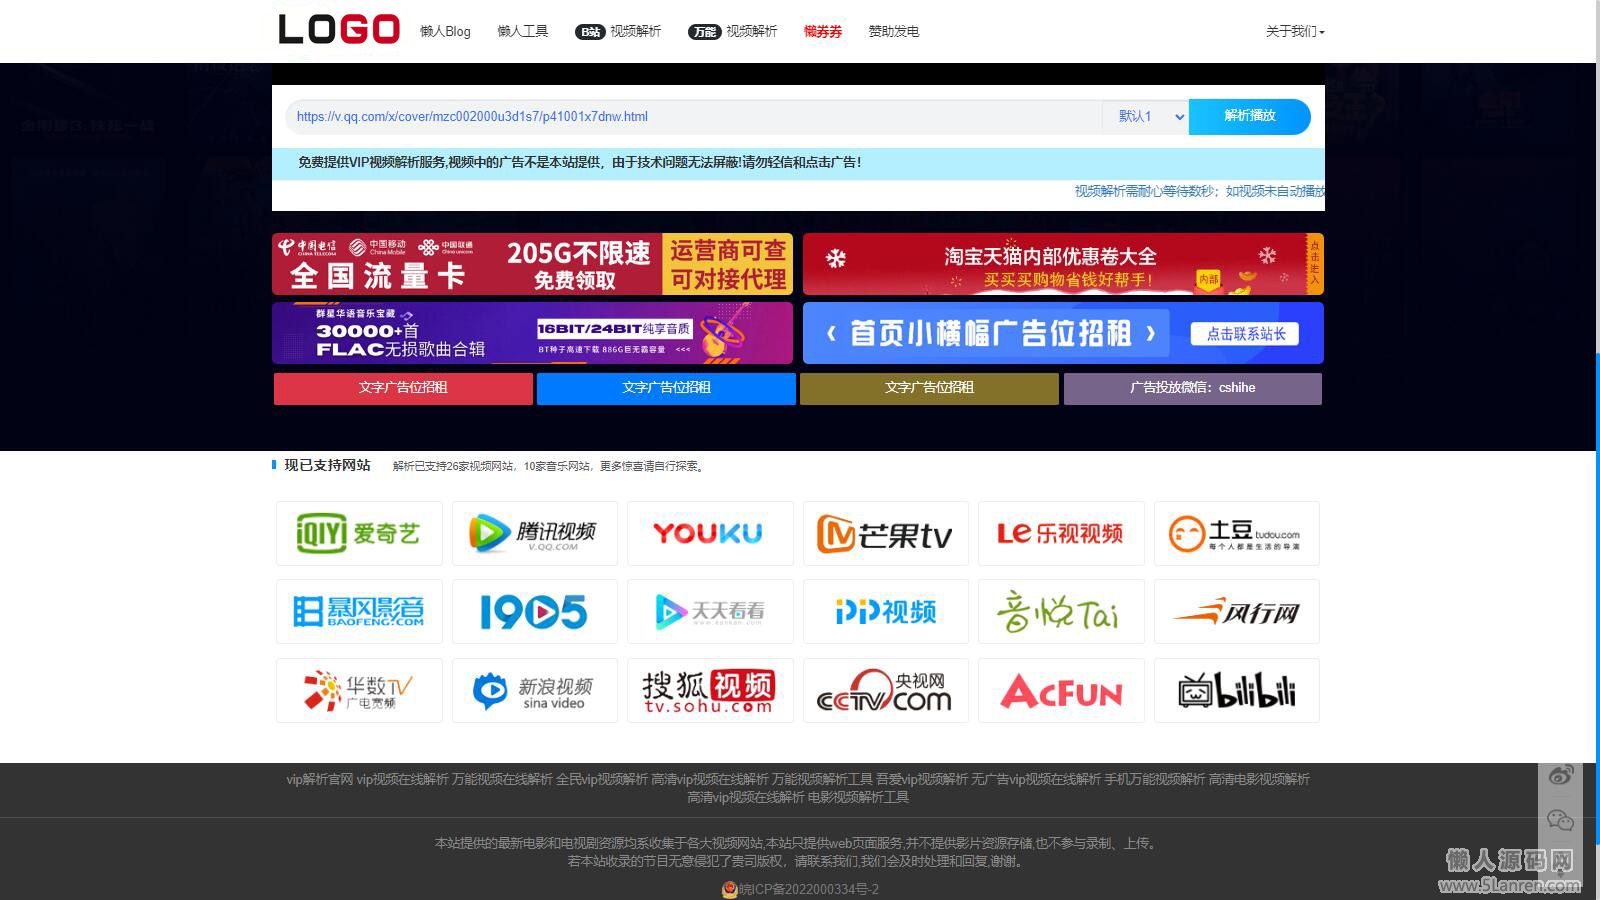
Task: Click the red 文字广告位招租 button
Action: (403, 388)
